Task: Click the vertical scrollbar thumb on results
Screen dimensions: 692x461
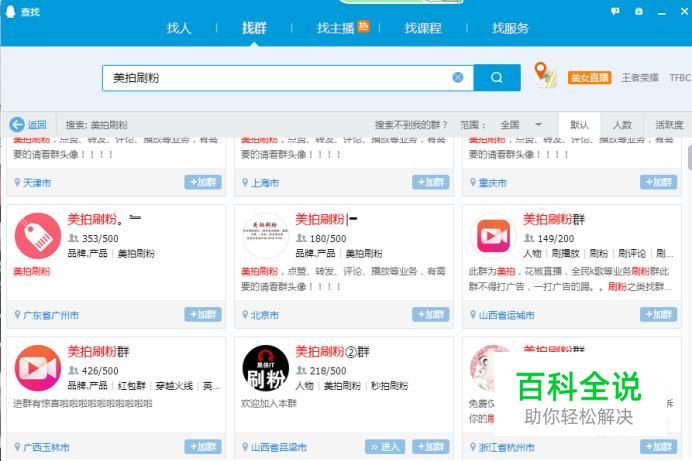Action: click(690, 157)
